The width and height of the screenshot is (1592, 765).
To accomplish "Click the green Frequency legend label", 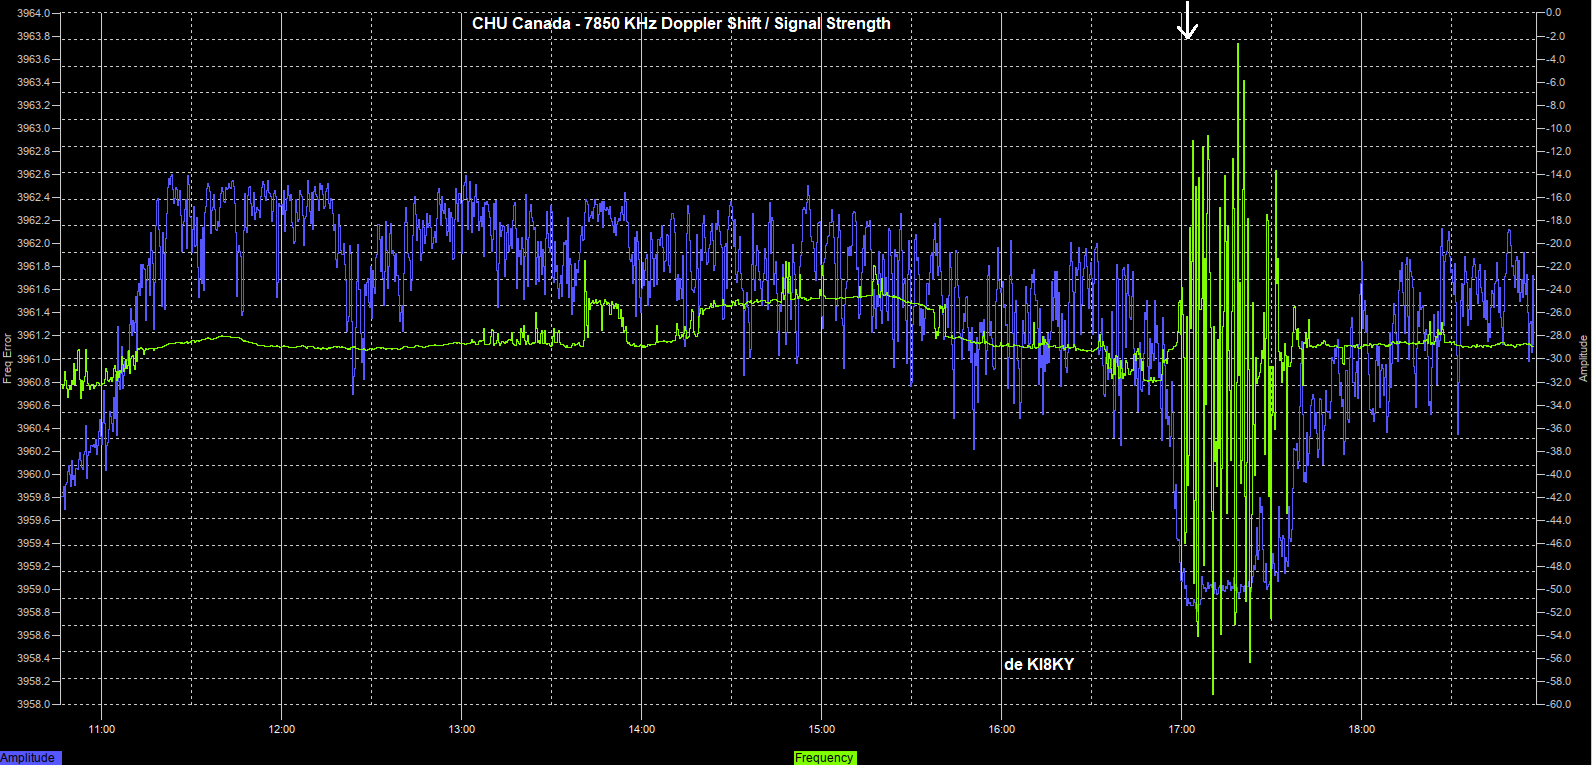I will [824, 758].
